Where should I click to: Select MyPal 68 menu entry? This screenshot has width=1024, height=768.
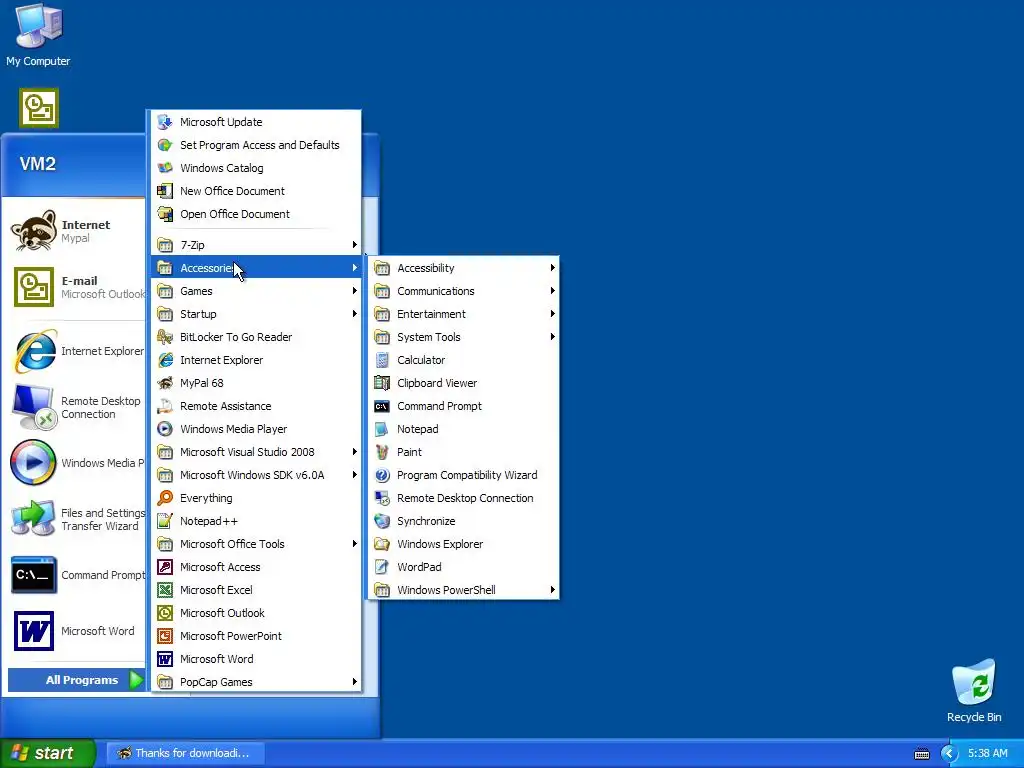click(256, 383)
